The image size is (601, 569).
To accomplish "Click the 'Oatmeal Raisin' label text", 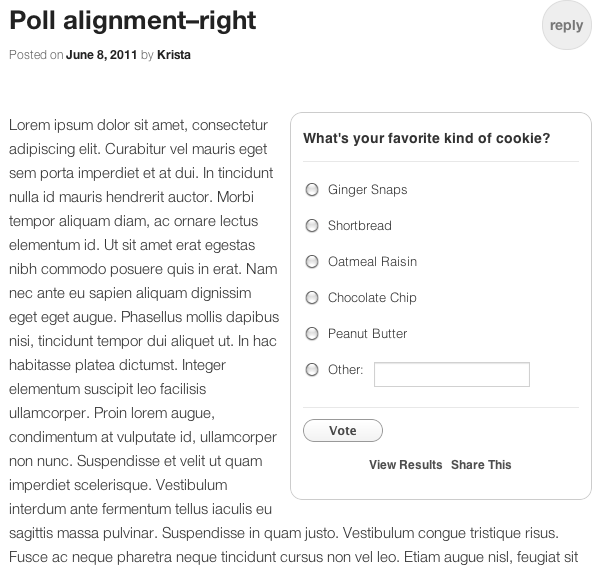I will 372,262.
